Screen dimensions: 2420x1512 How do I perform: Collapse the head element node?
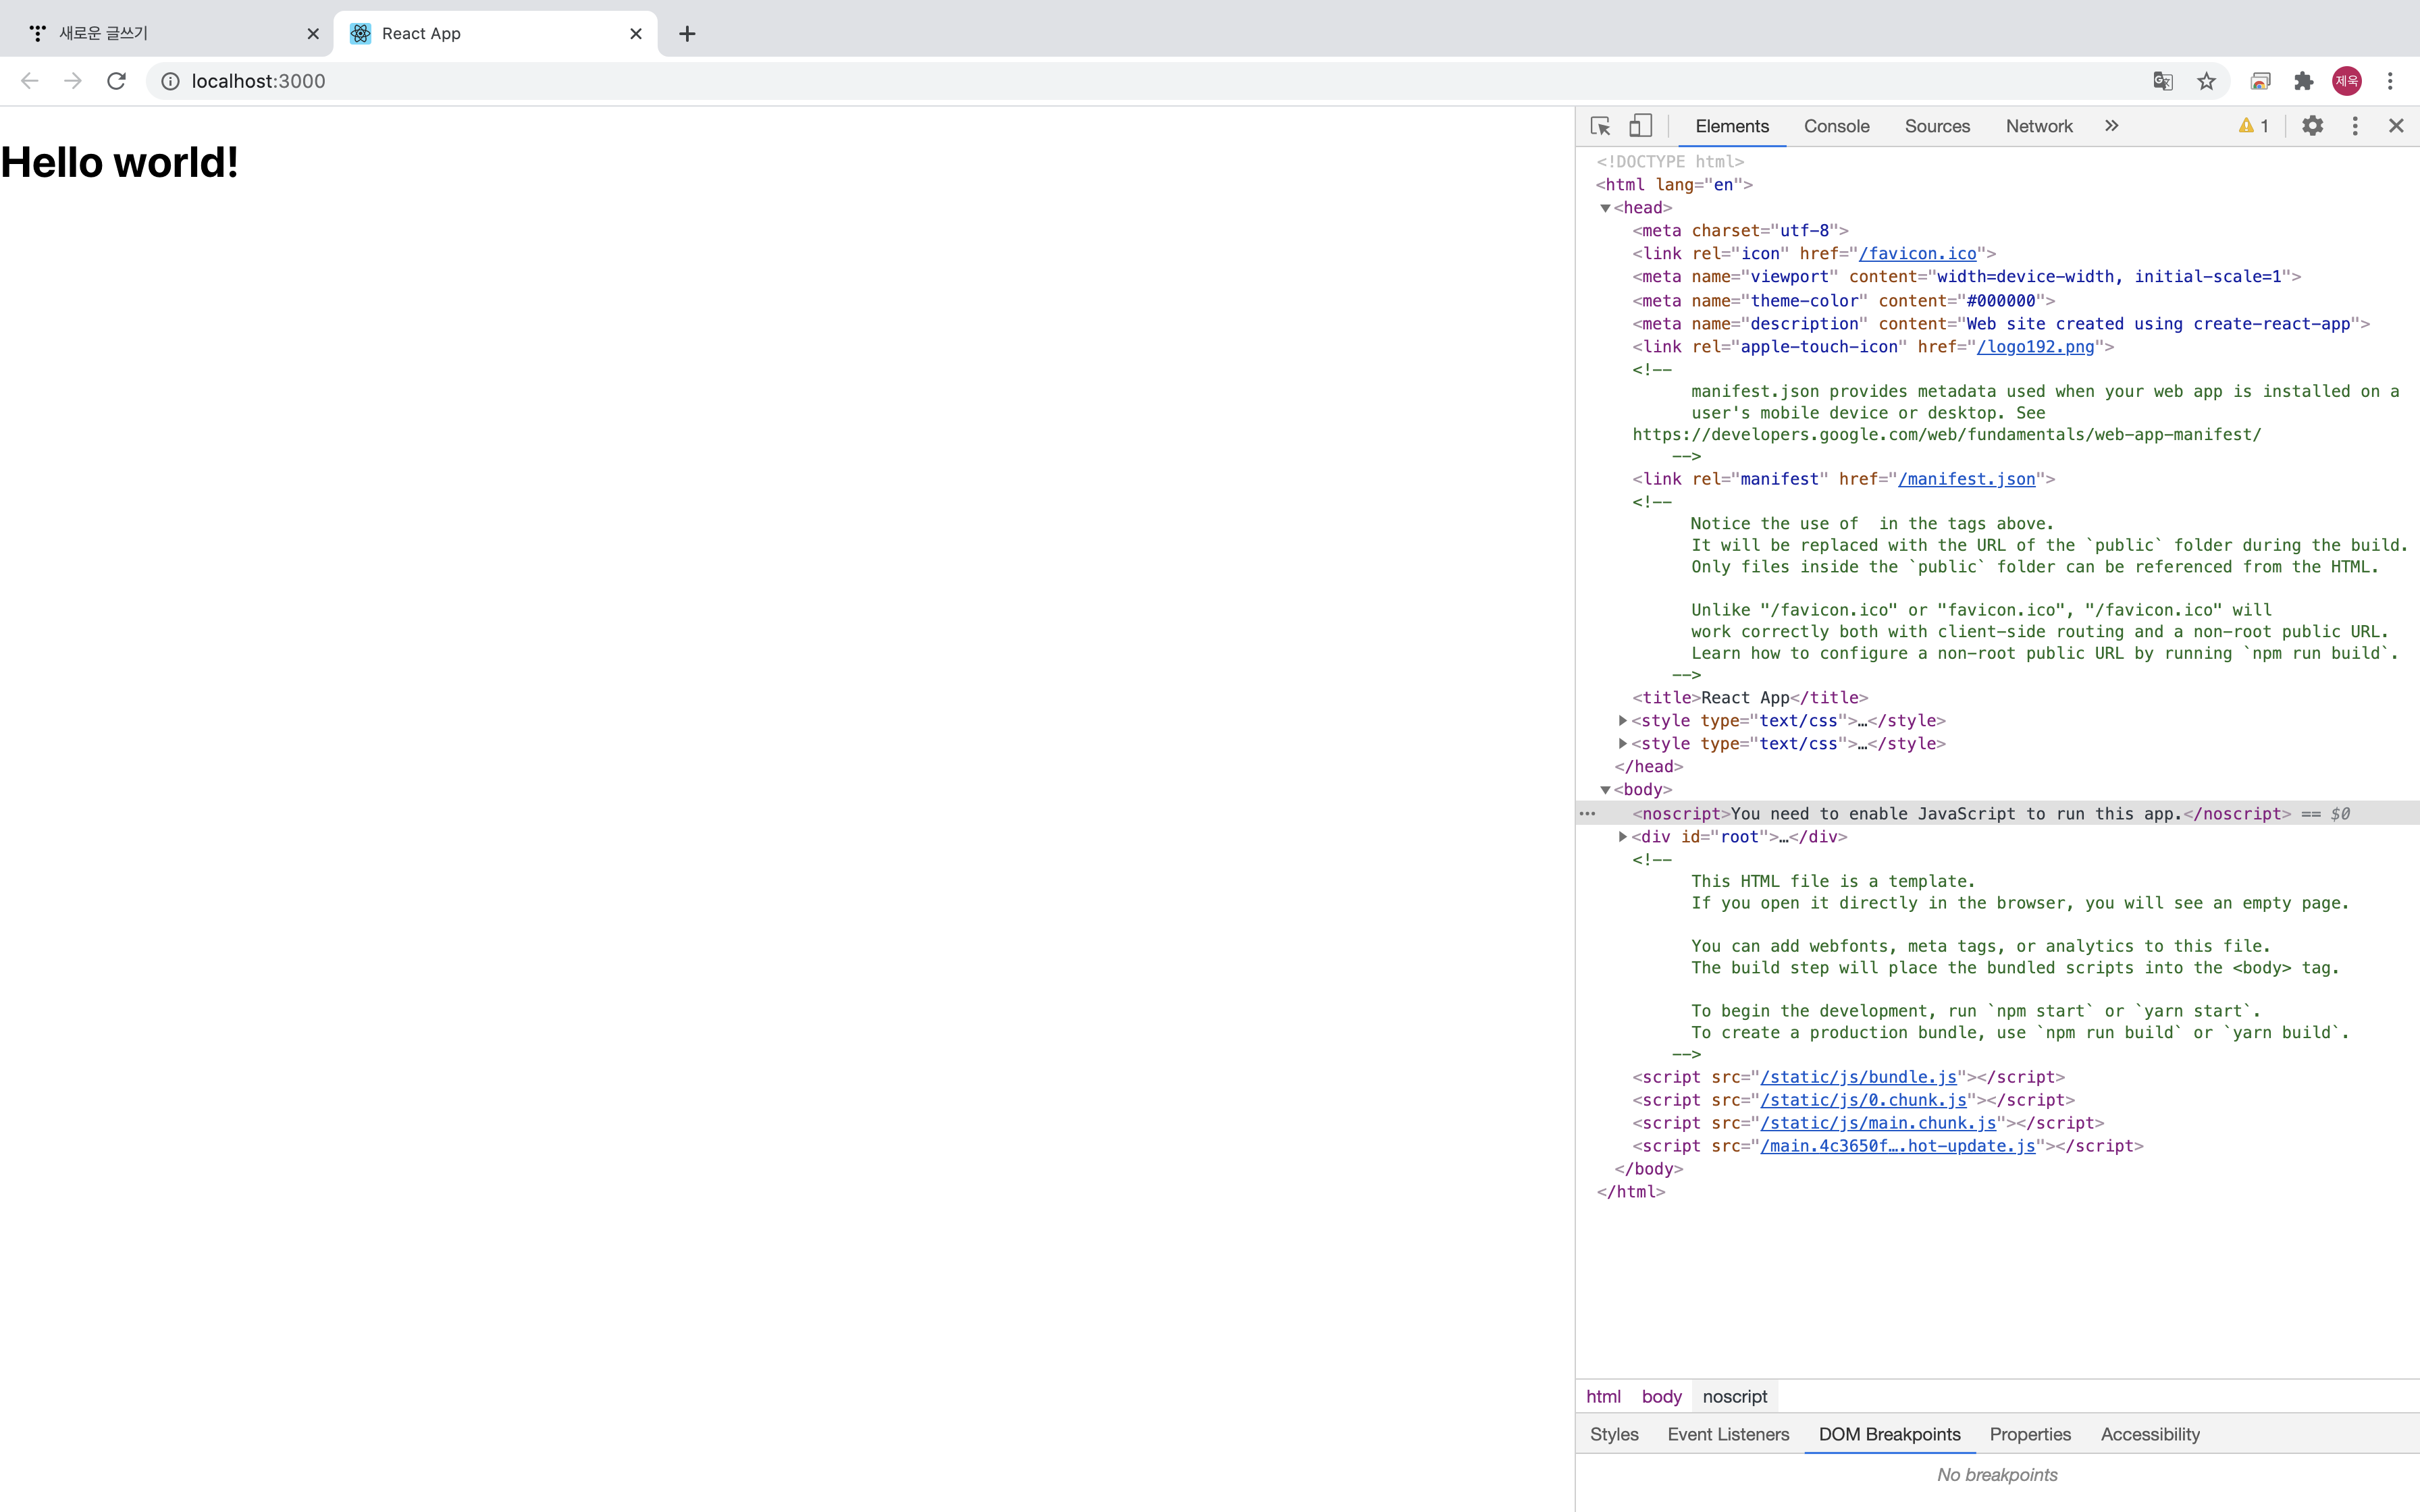(x=1605, y=208)
